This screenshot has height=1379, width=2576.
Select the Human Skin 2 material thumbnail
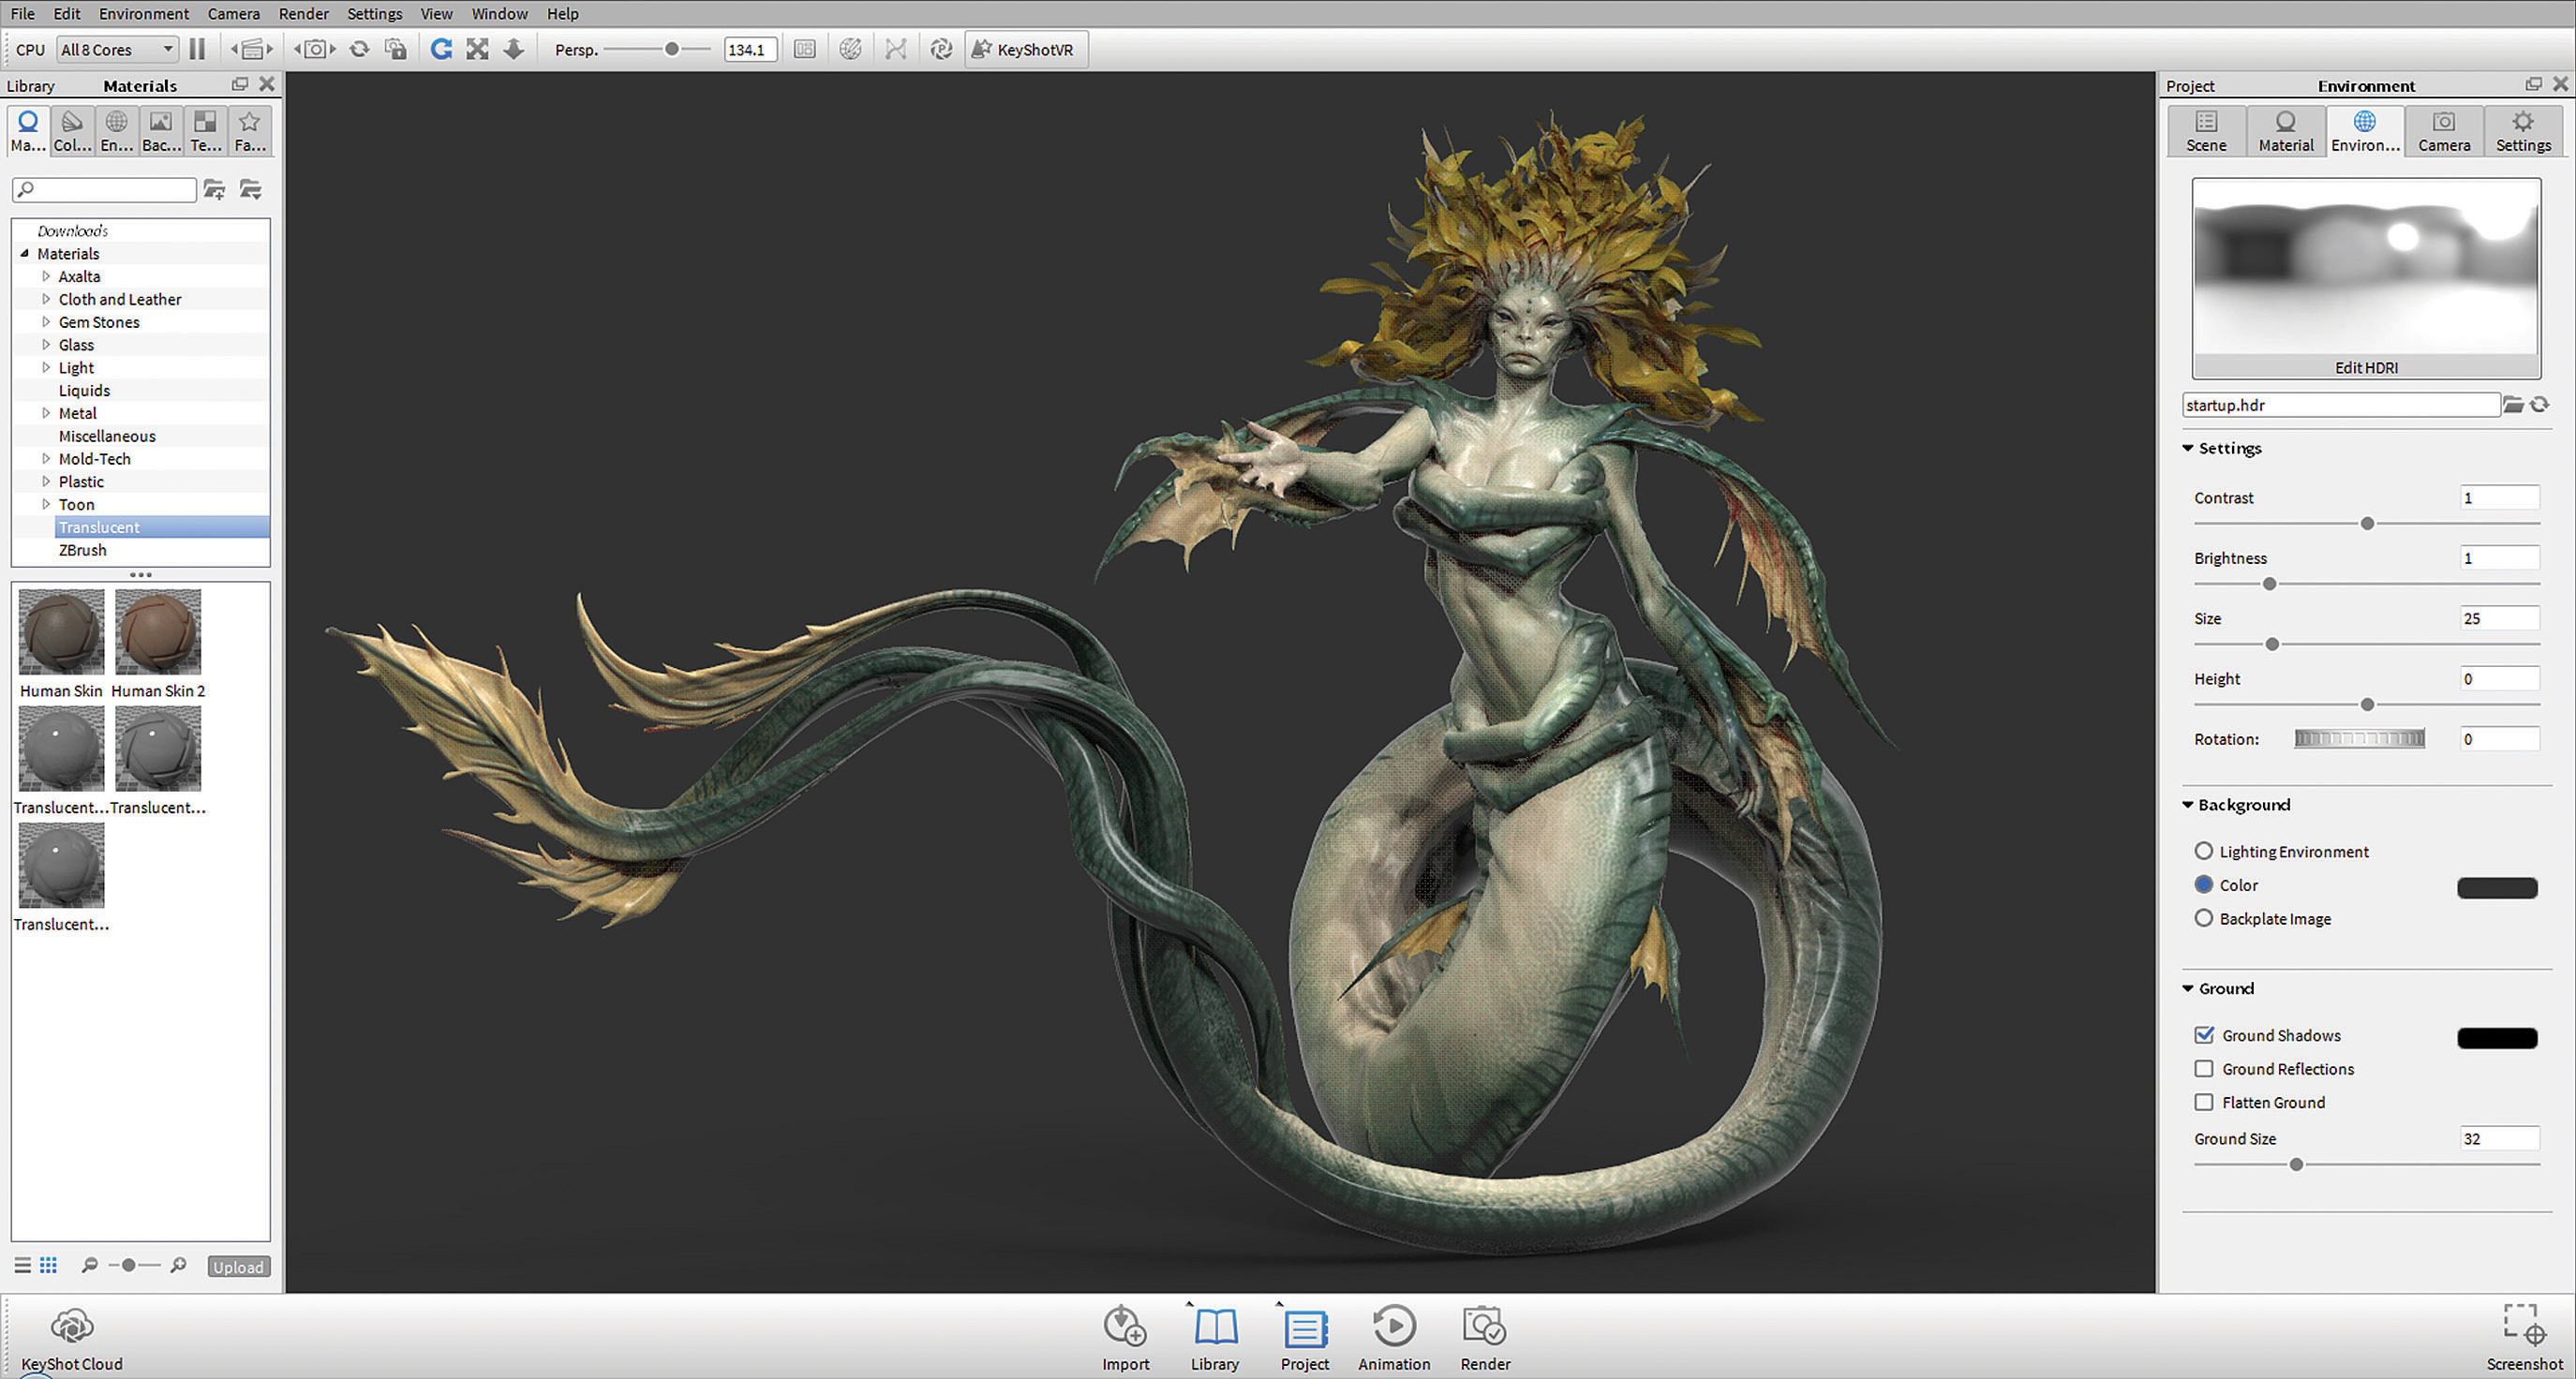tap(158, 631)
